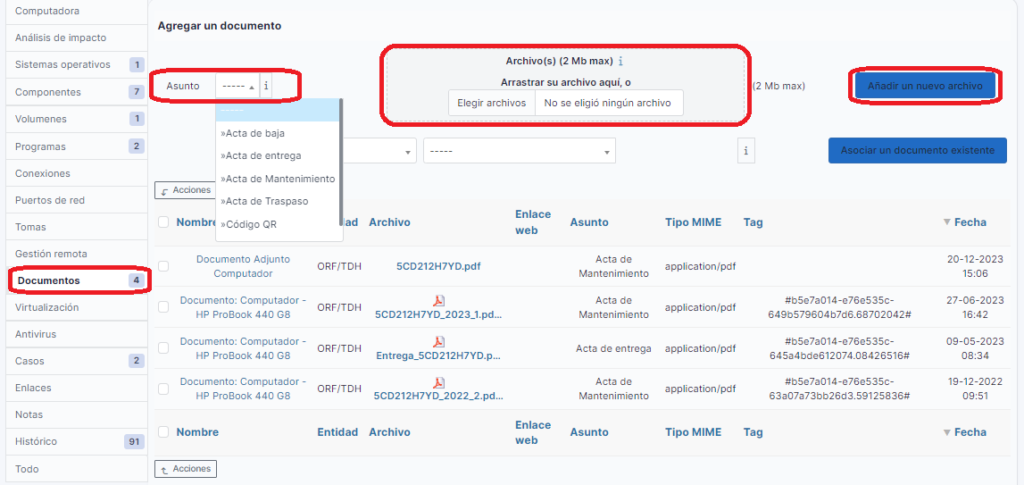Check the row dated 09-05-2023 checkbox
The image size is (1024, 485).
(x=163, y=348)
